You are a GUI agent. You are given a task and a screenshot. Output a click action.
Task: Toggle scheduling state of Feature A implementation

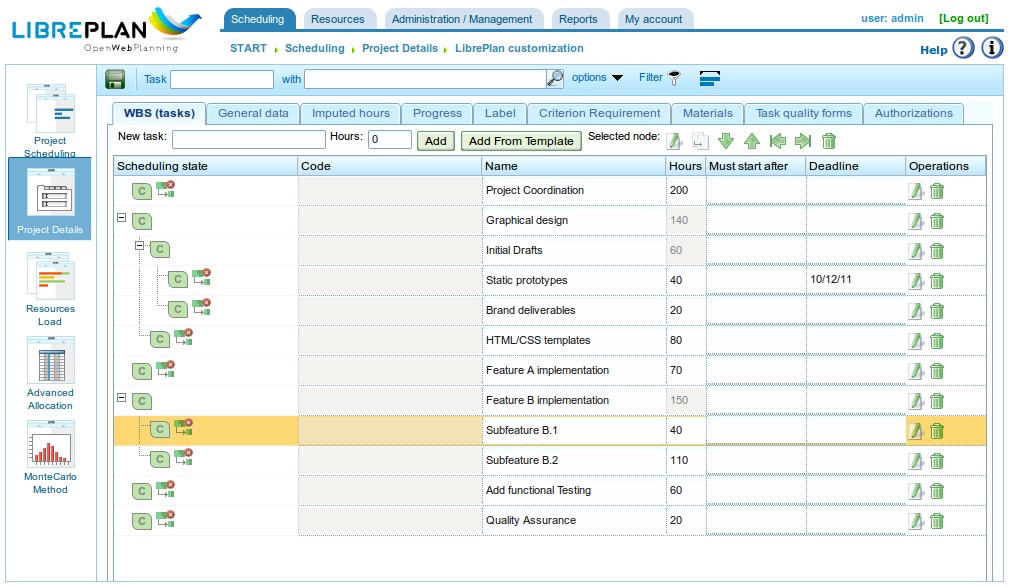142,371
